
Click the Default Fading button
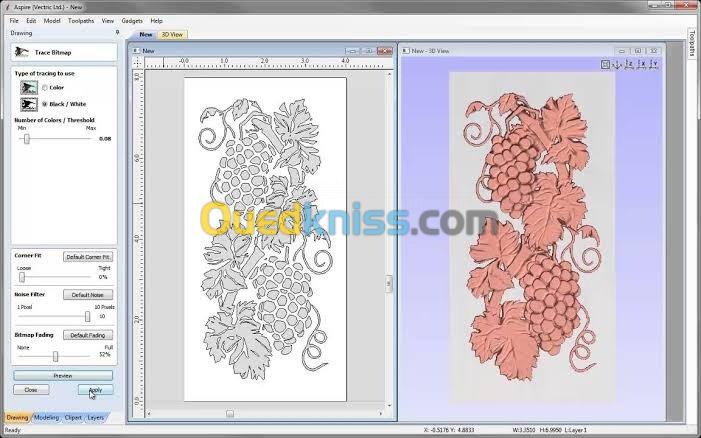pos(88,335)
